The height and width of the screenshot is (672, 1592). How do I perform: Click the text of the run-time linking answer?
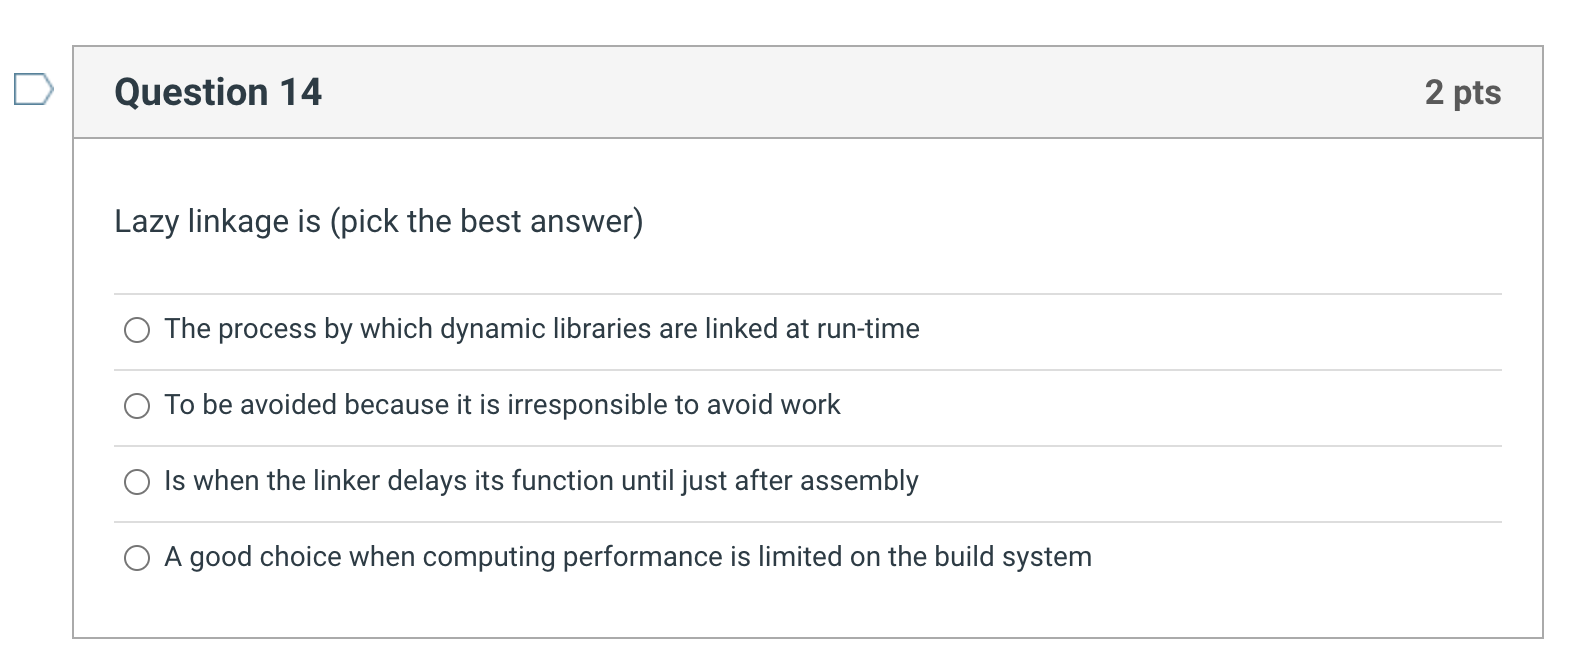point(541,329)
